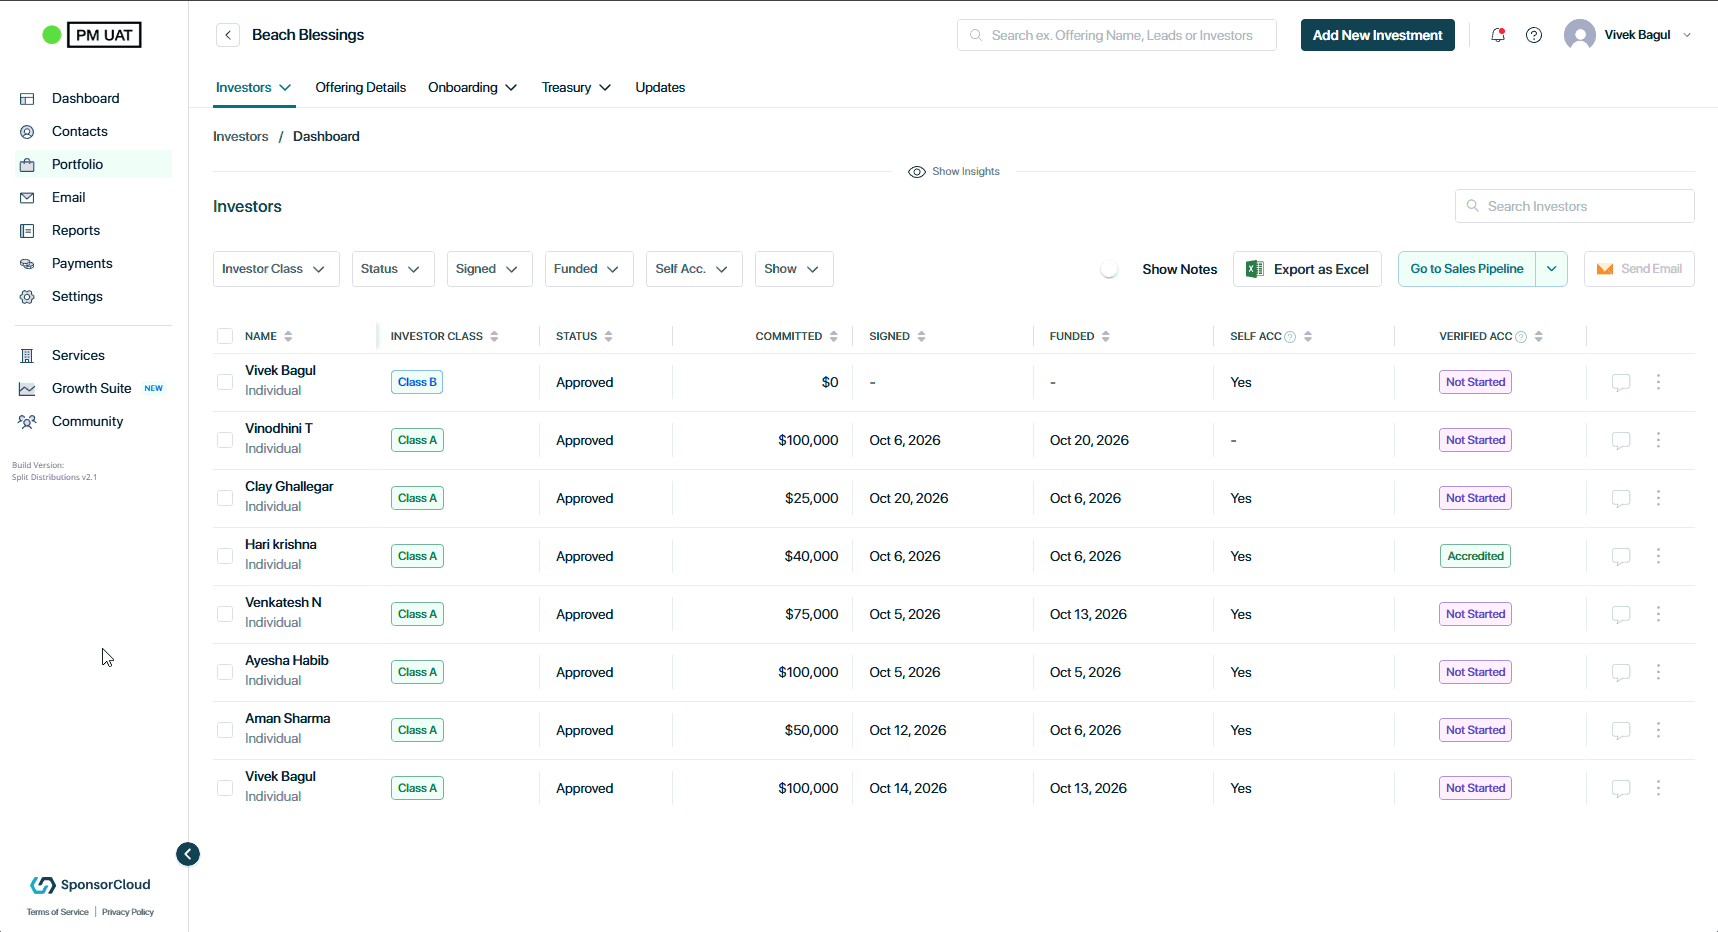Image resolution: width=1718 pixels, height=932 pixels.
Task: Sort by the Funded column arrows
Action: [x=1106, y=337]
